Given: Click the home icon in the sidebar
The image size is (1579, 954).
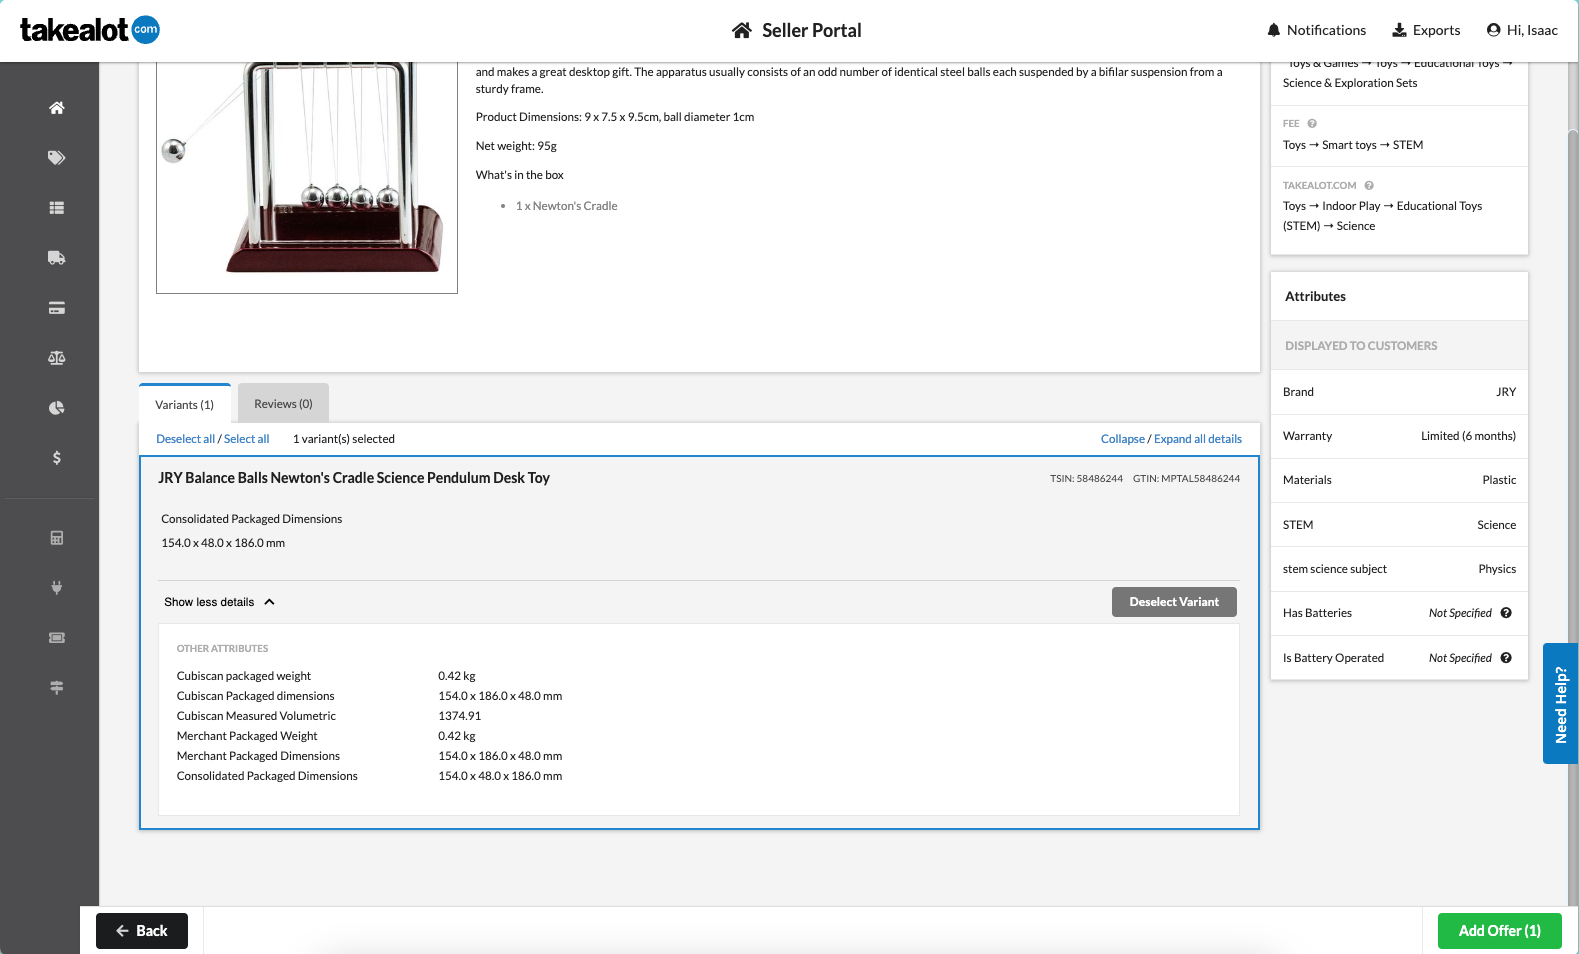Looking at the screenshot, I should pos(57,108).
